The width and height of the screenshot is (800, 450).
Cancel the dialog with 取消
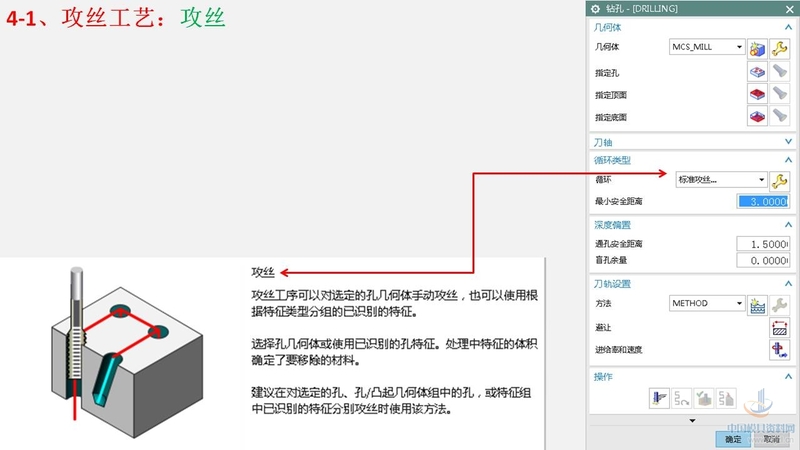point(771,439)
